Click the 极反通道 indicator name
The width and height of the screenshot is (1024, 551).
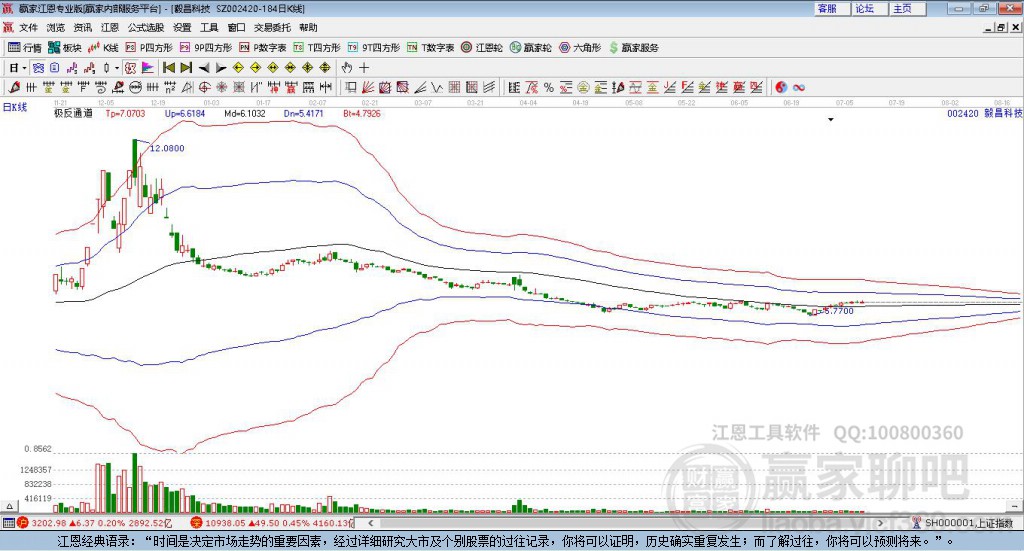tap(73, 113)
